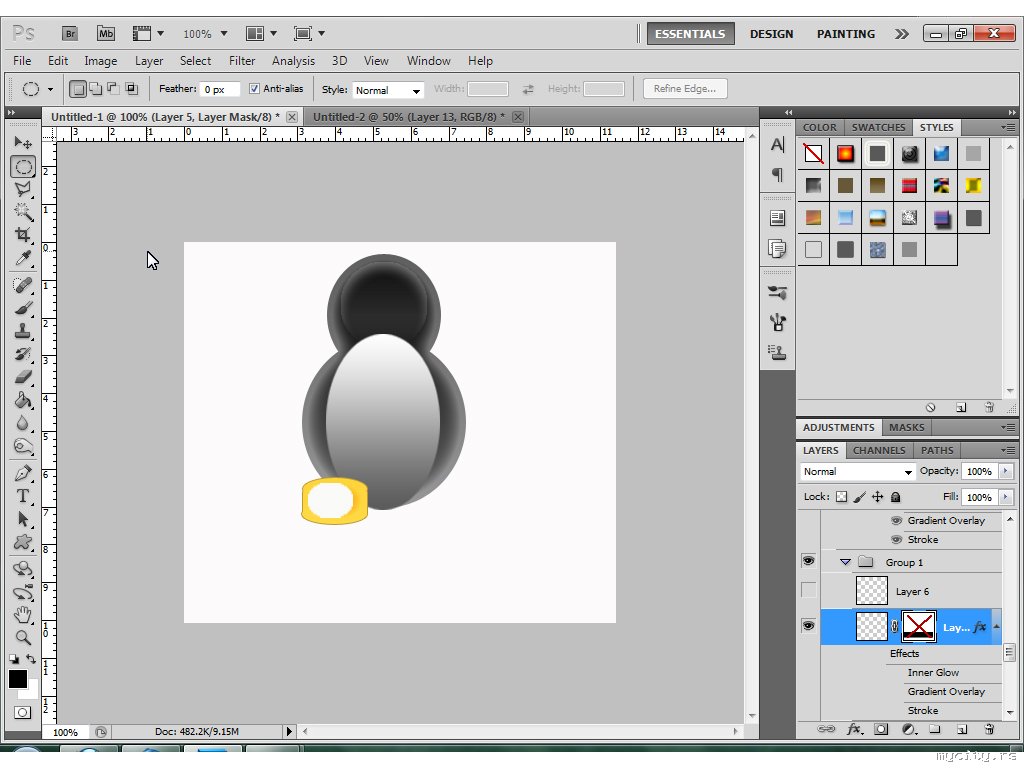Pick the Clone Stamp tool

pos(23,331)
